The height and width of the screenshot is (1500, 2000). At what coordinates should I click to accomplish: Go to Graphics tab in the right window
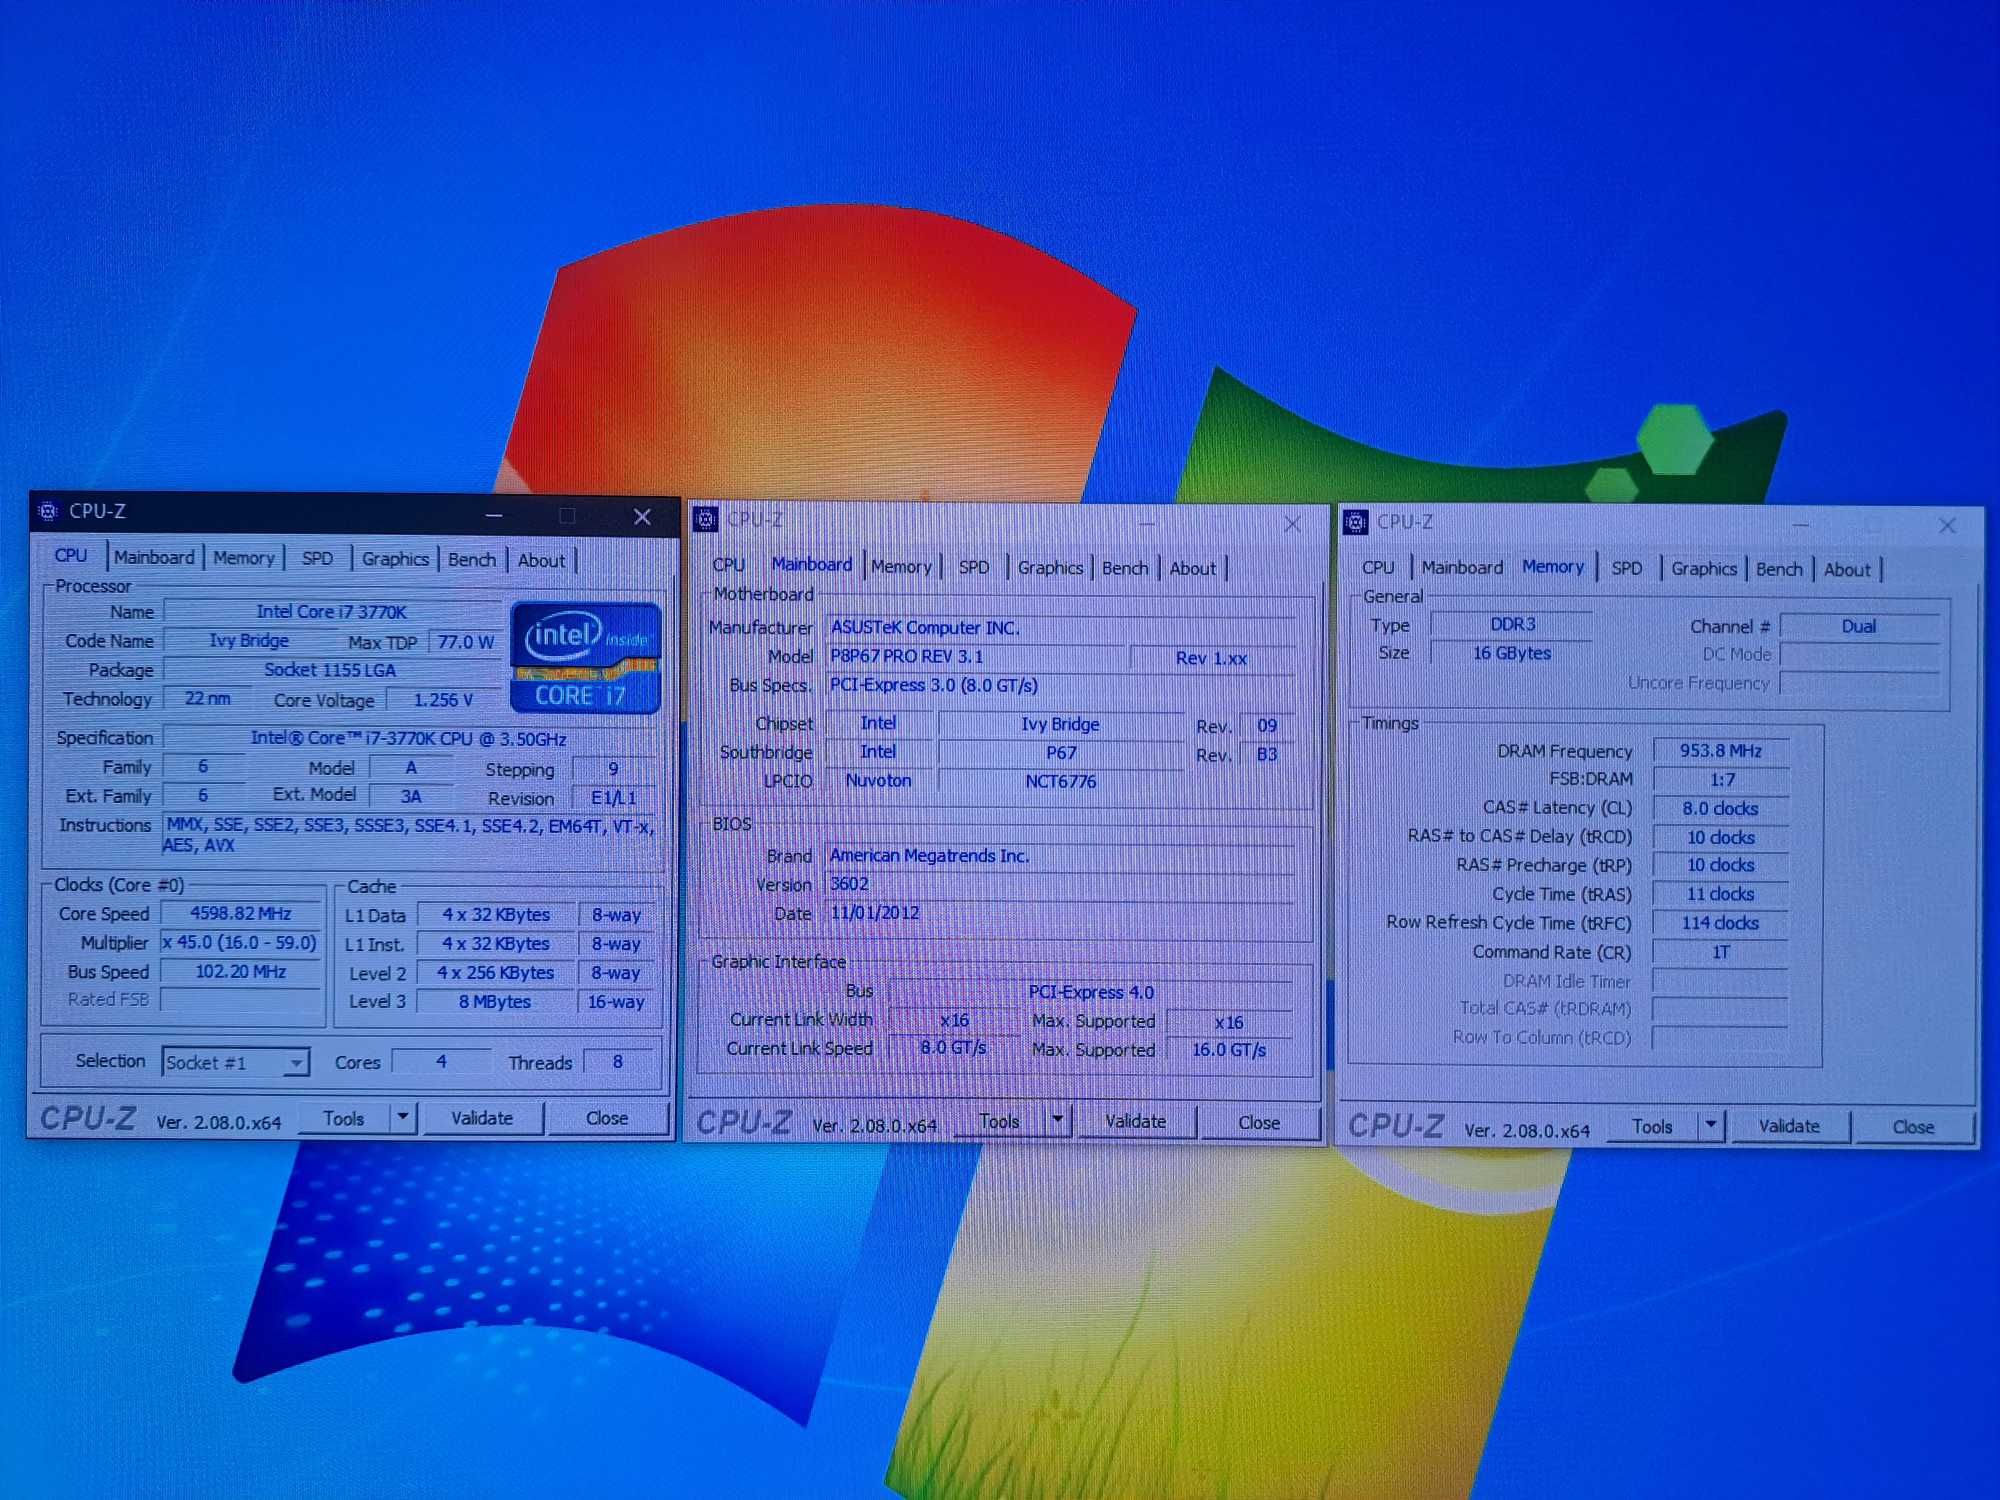1704,569
